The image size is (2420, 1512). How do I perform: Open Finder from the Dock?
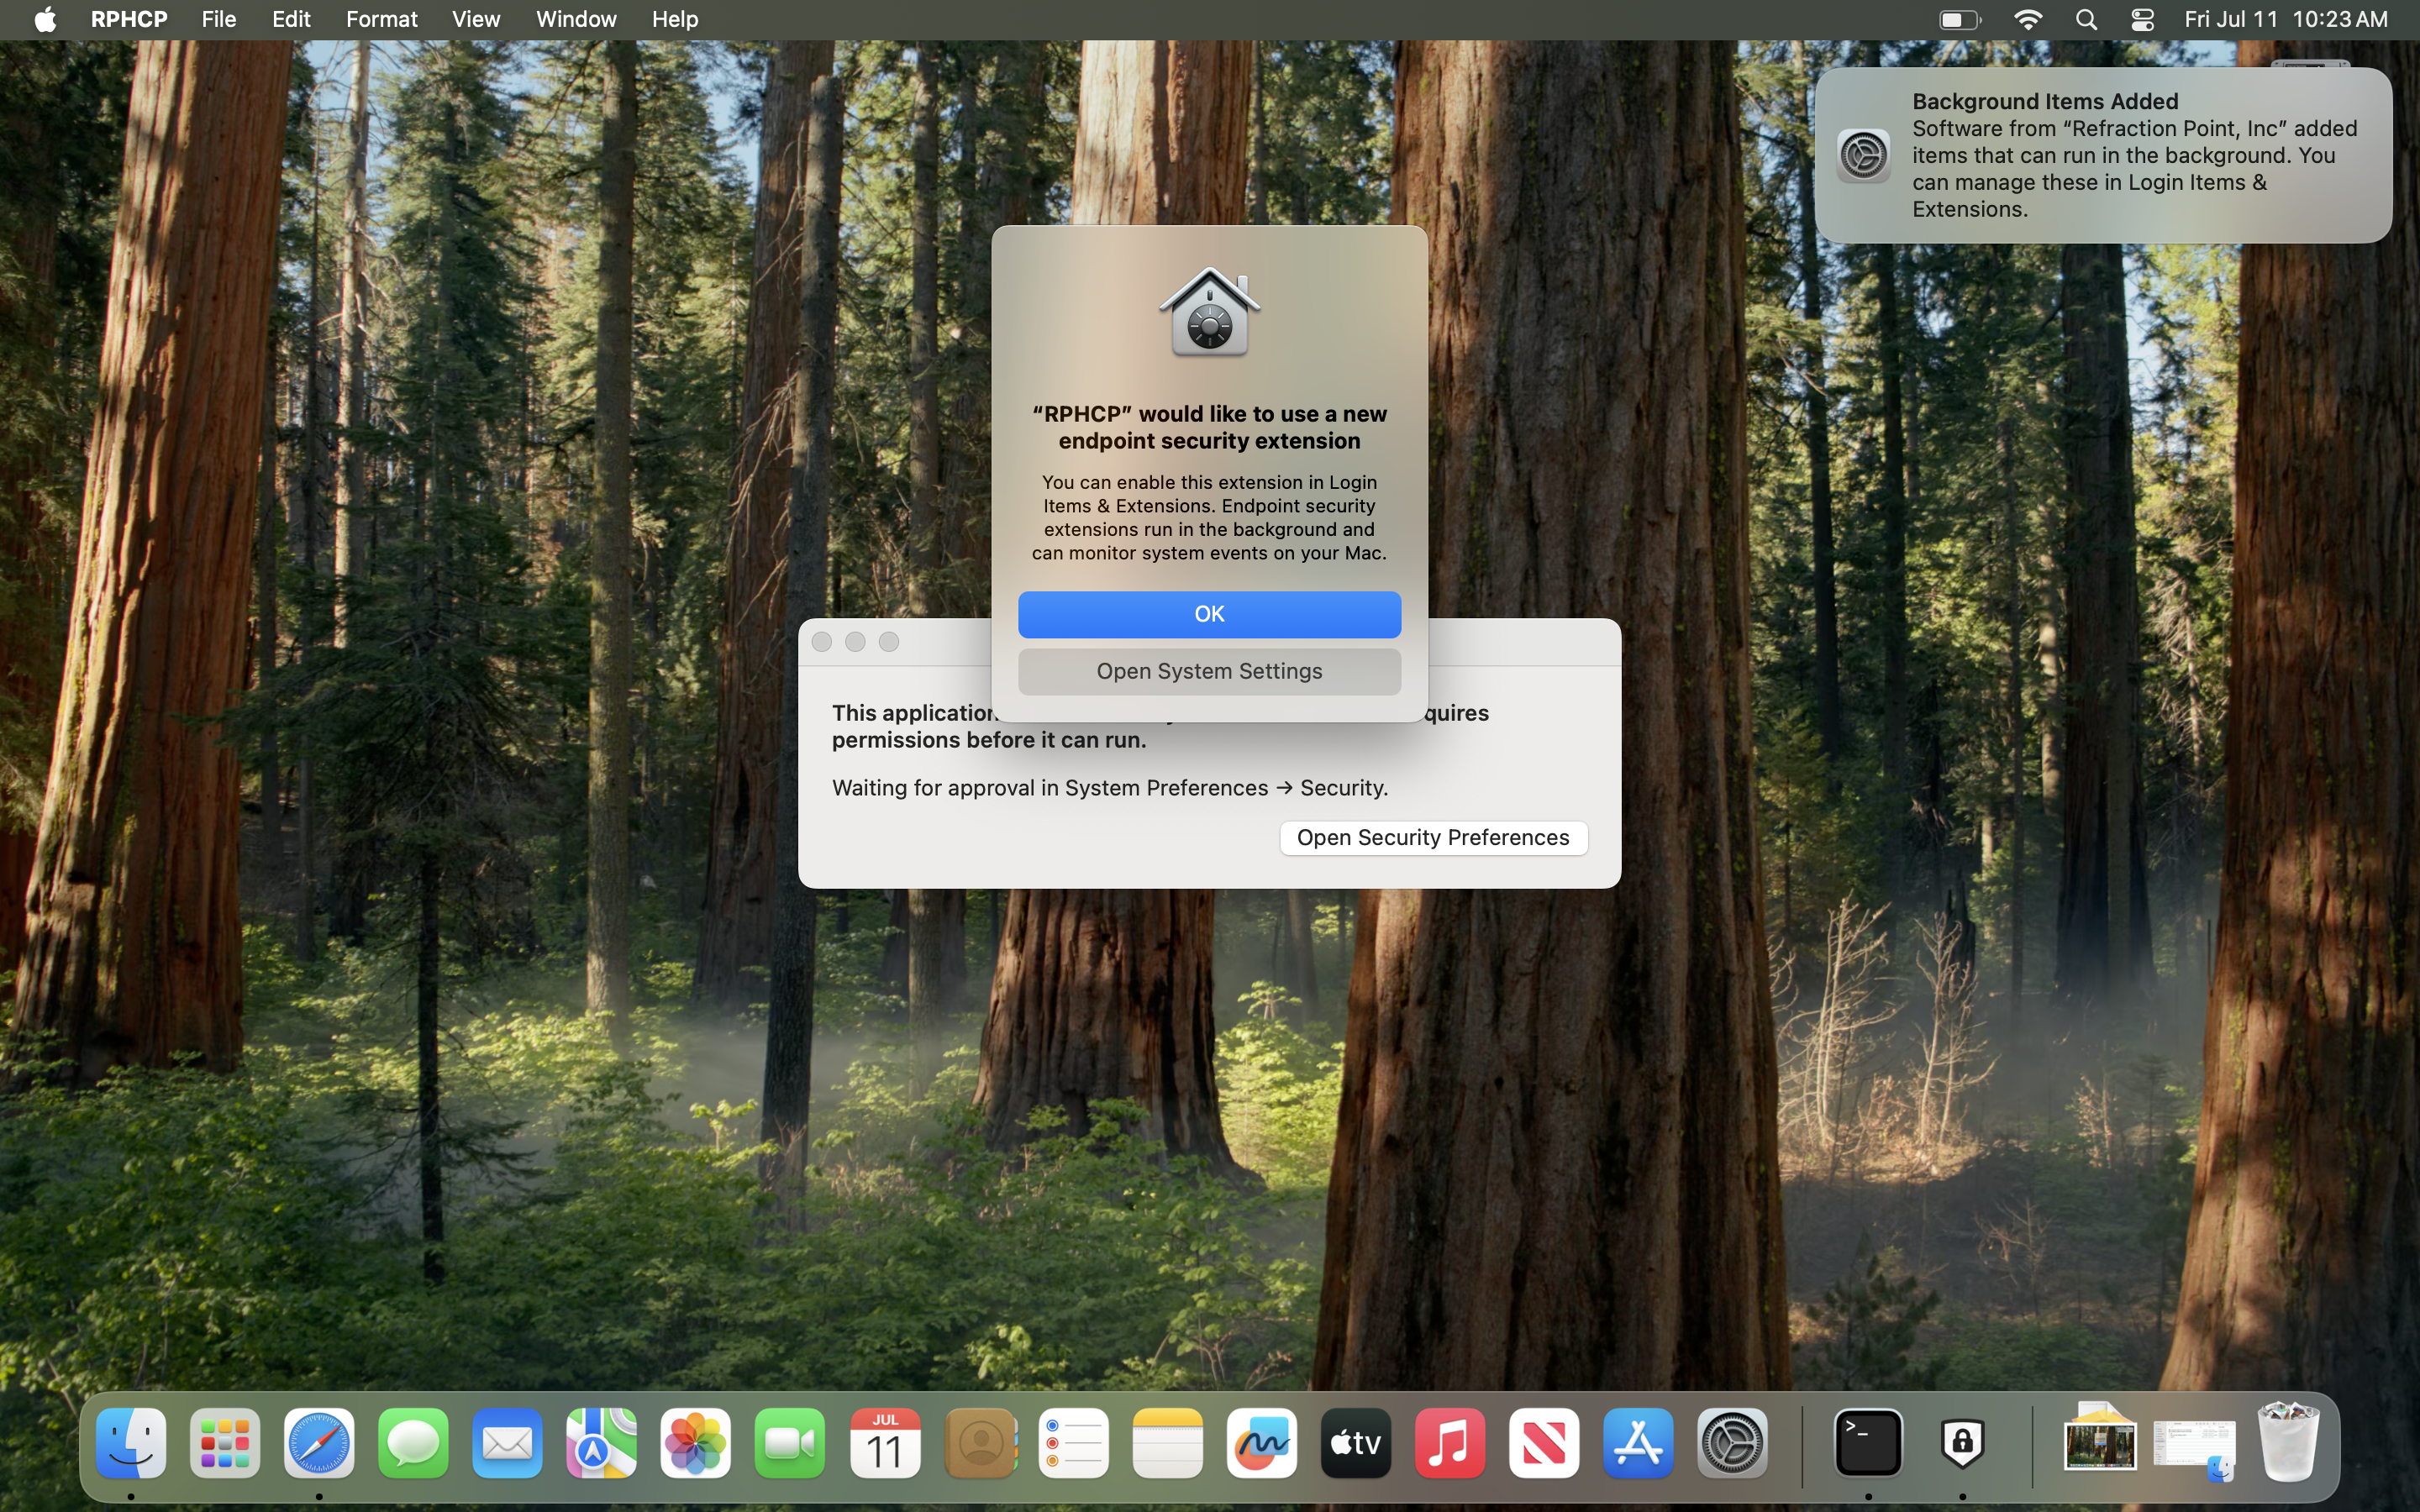pyautogui.click(x=131, y=1443)
